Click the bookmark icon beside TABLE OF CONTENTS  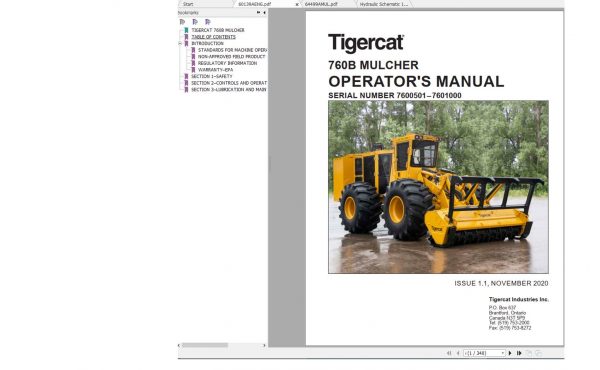[186, 37]
